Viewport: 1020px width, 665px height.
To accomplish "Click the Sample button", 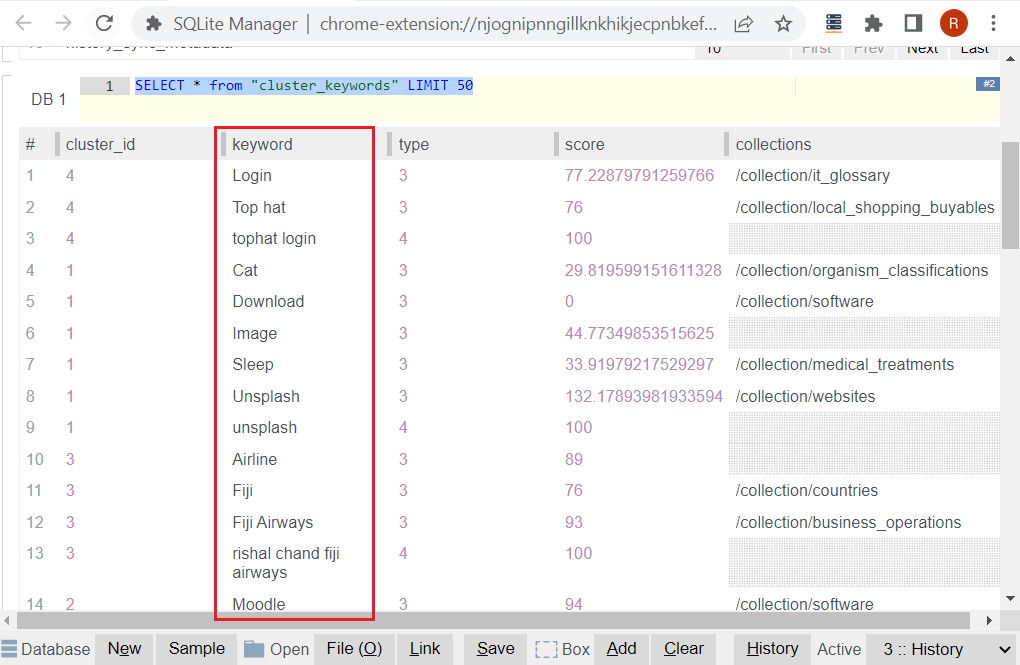I will [196, 648].
